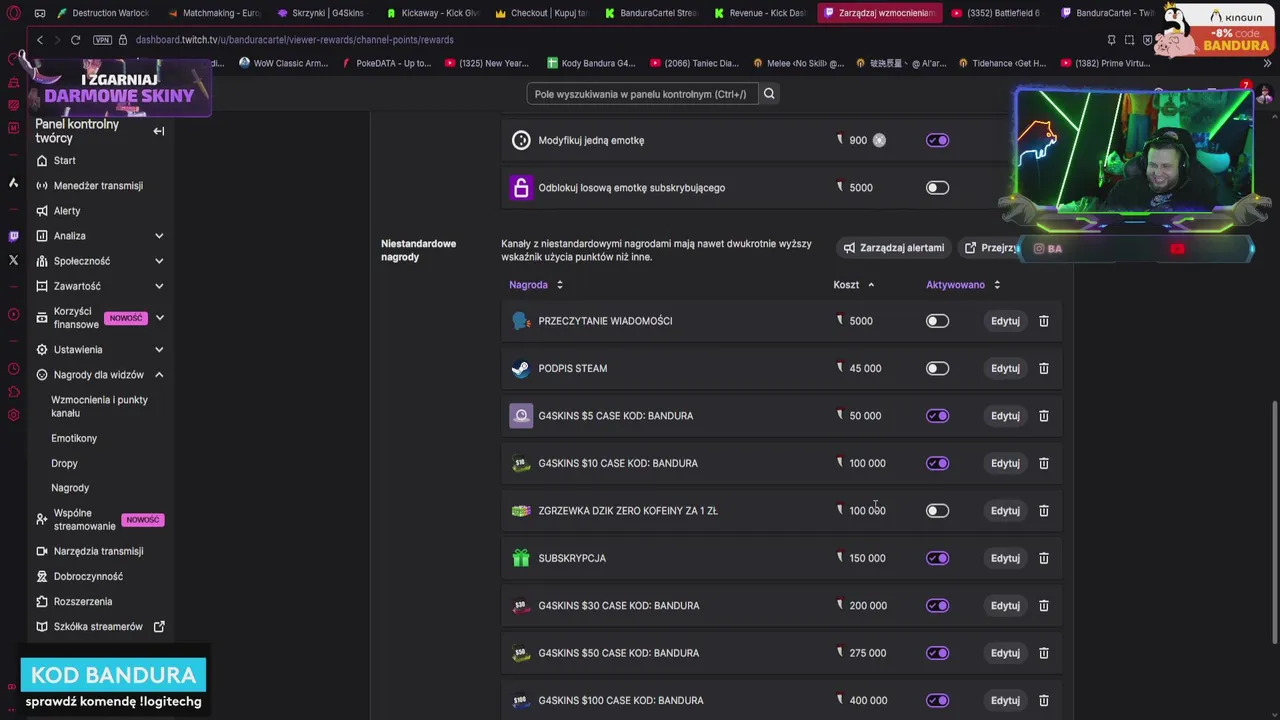Disable the G4SKINS $5 CASE toggle

coord(937,416)
